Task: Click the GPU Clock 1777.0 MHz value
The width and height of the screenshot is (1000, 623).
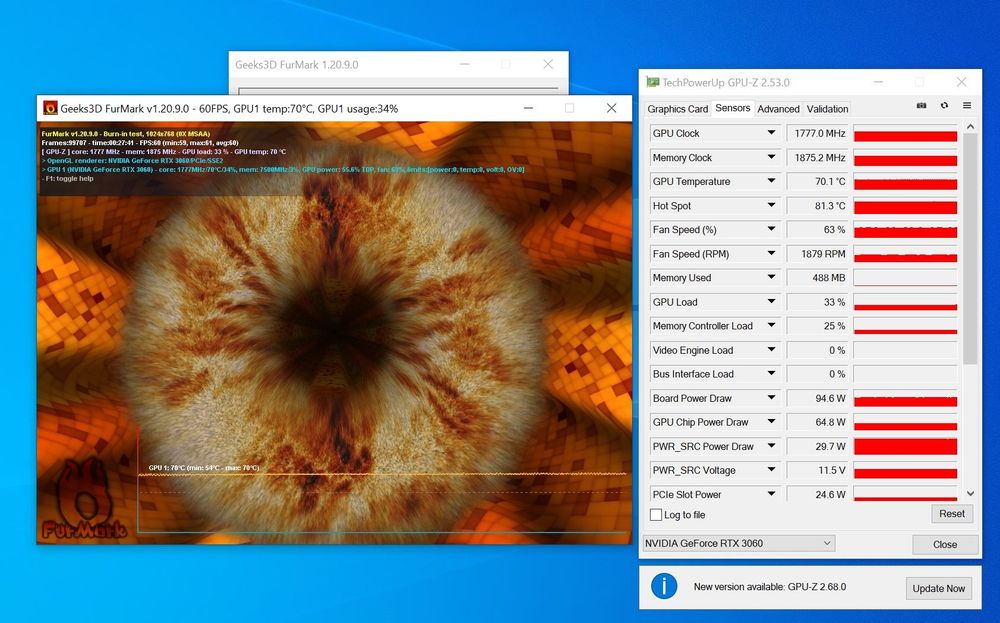Action: tap(817, 133)
